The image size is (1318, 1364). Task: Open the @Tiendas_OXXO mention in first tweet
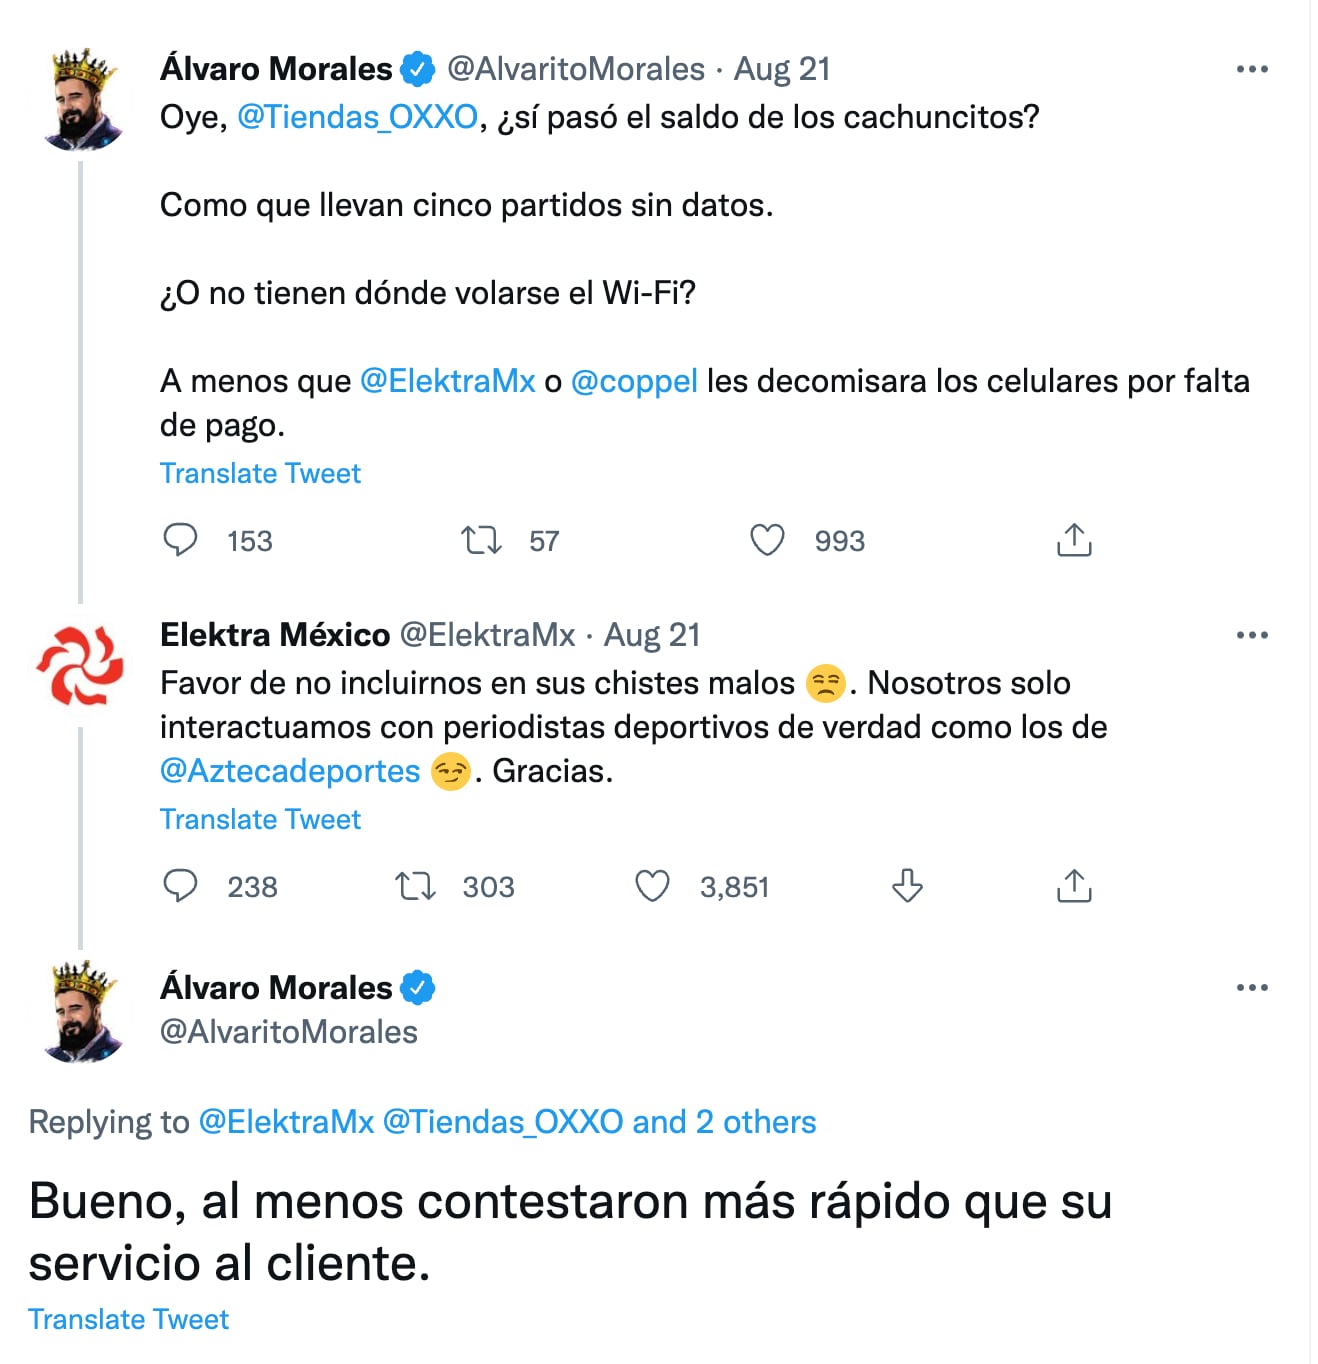coord(358,117)
